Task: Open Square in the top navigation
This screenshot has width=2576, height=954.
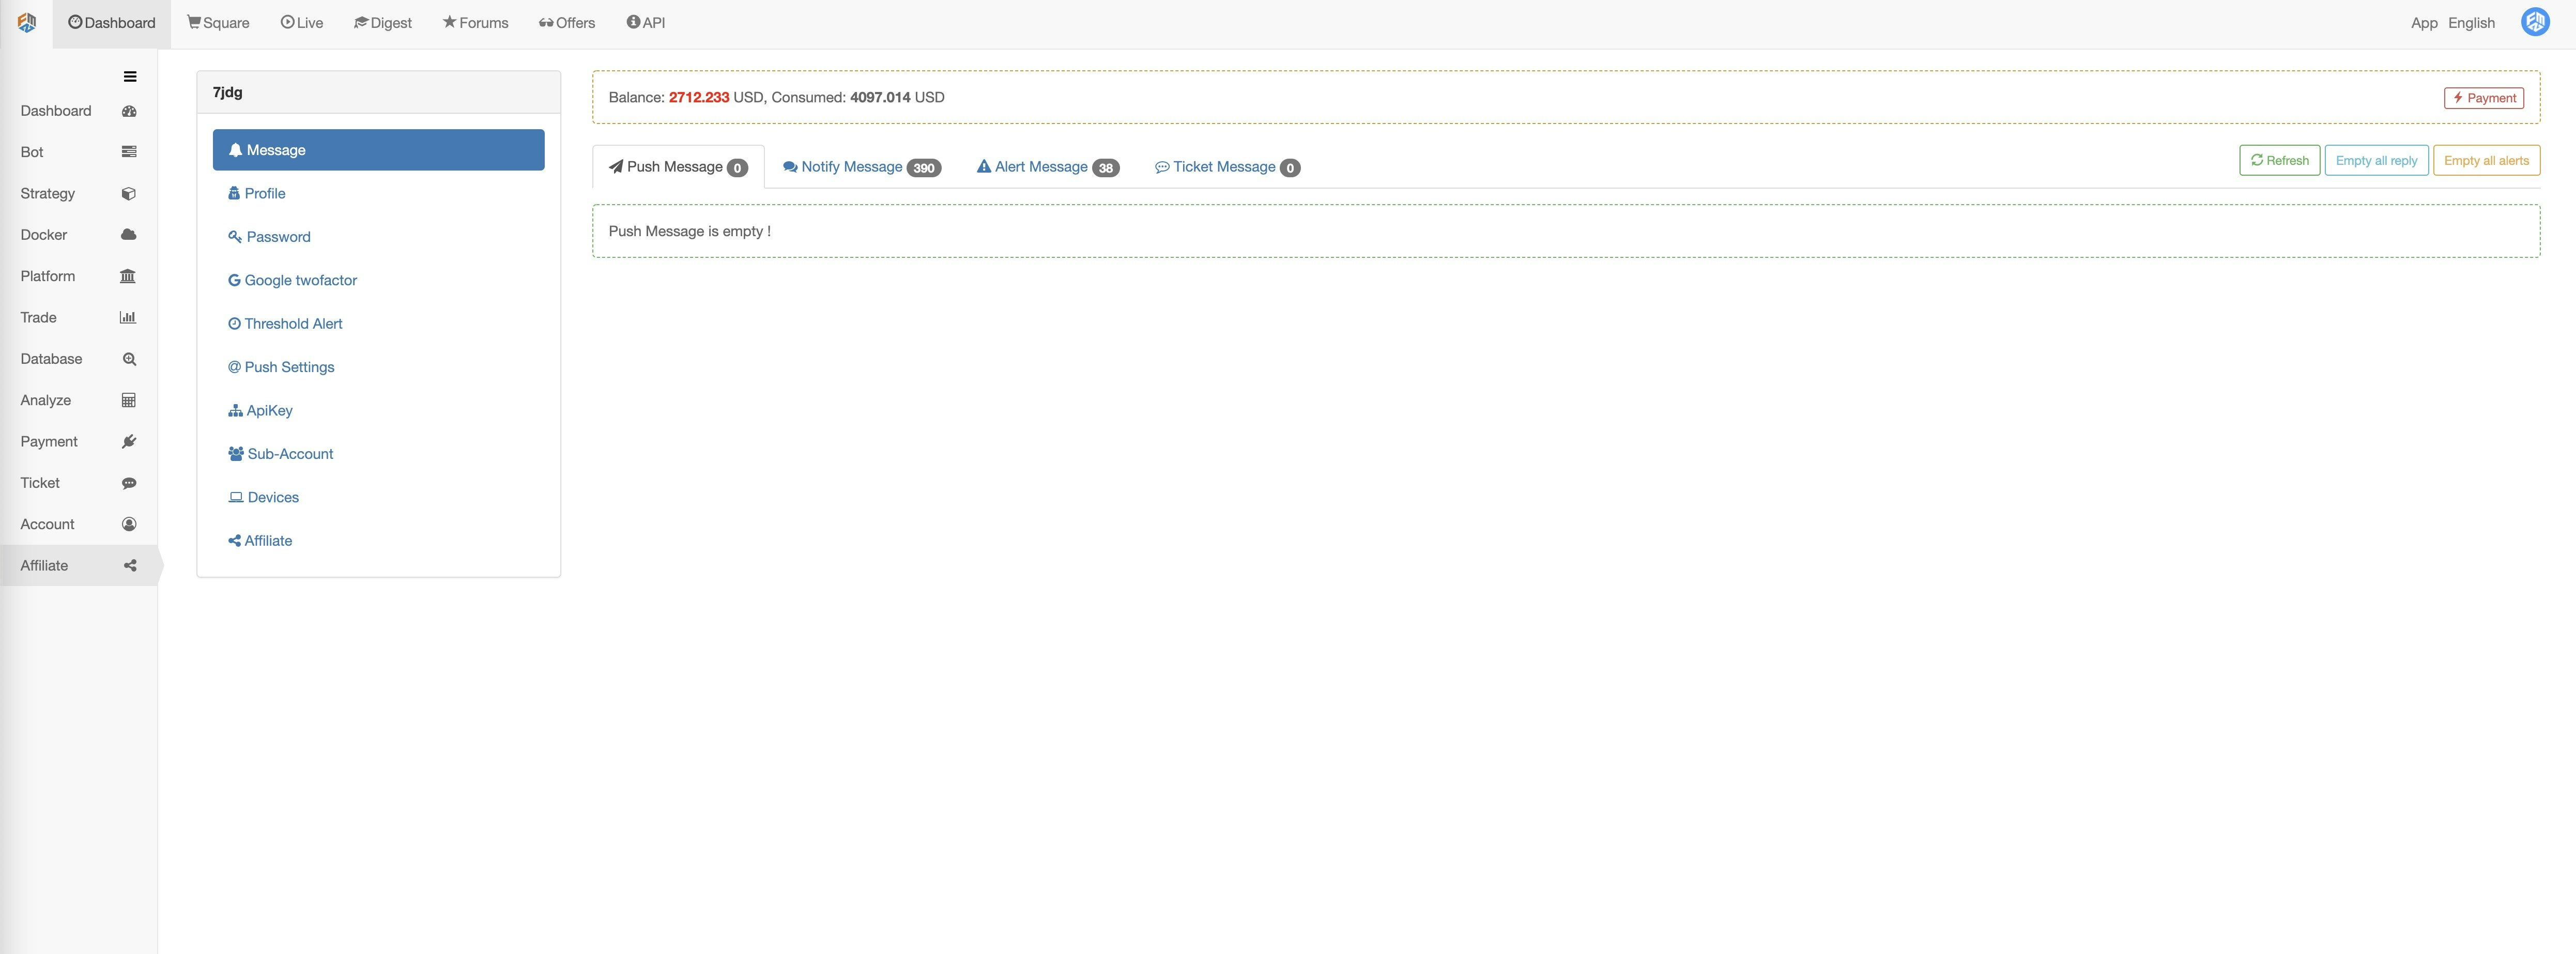Action: coord(218,23)
